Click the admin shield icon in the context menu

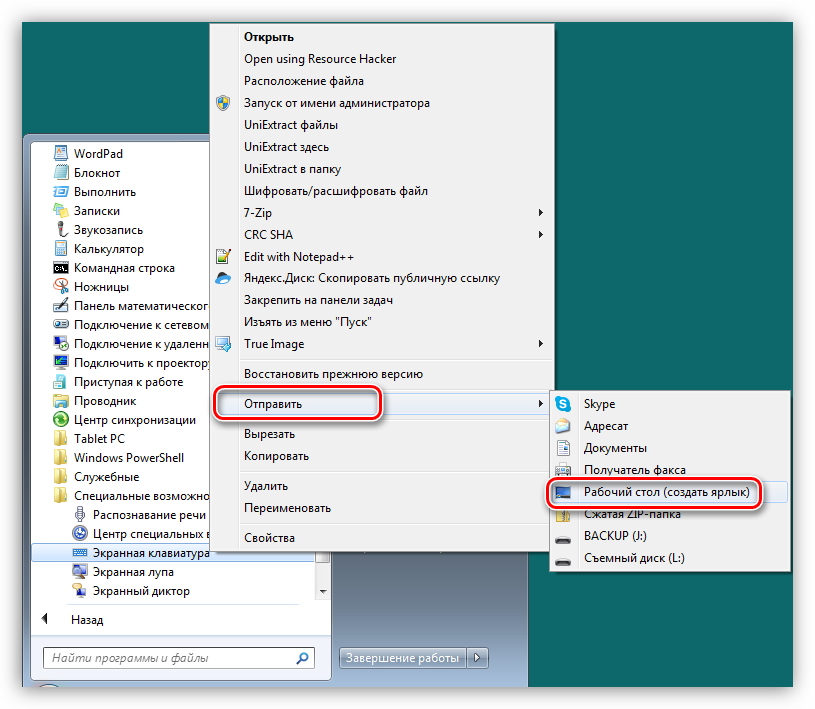click(x=223, y=103)
